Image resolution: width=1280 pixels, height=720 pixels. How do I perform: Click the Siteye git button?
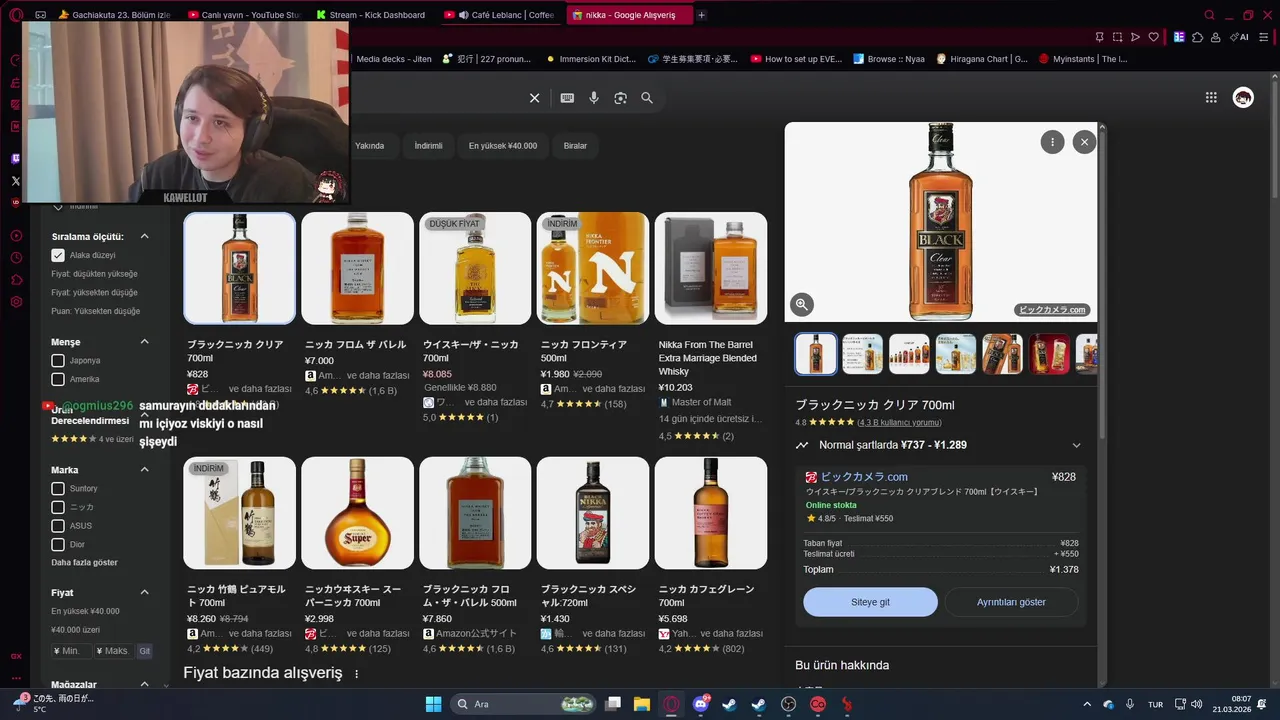point(870,602)
